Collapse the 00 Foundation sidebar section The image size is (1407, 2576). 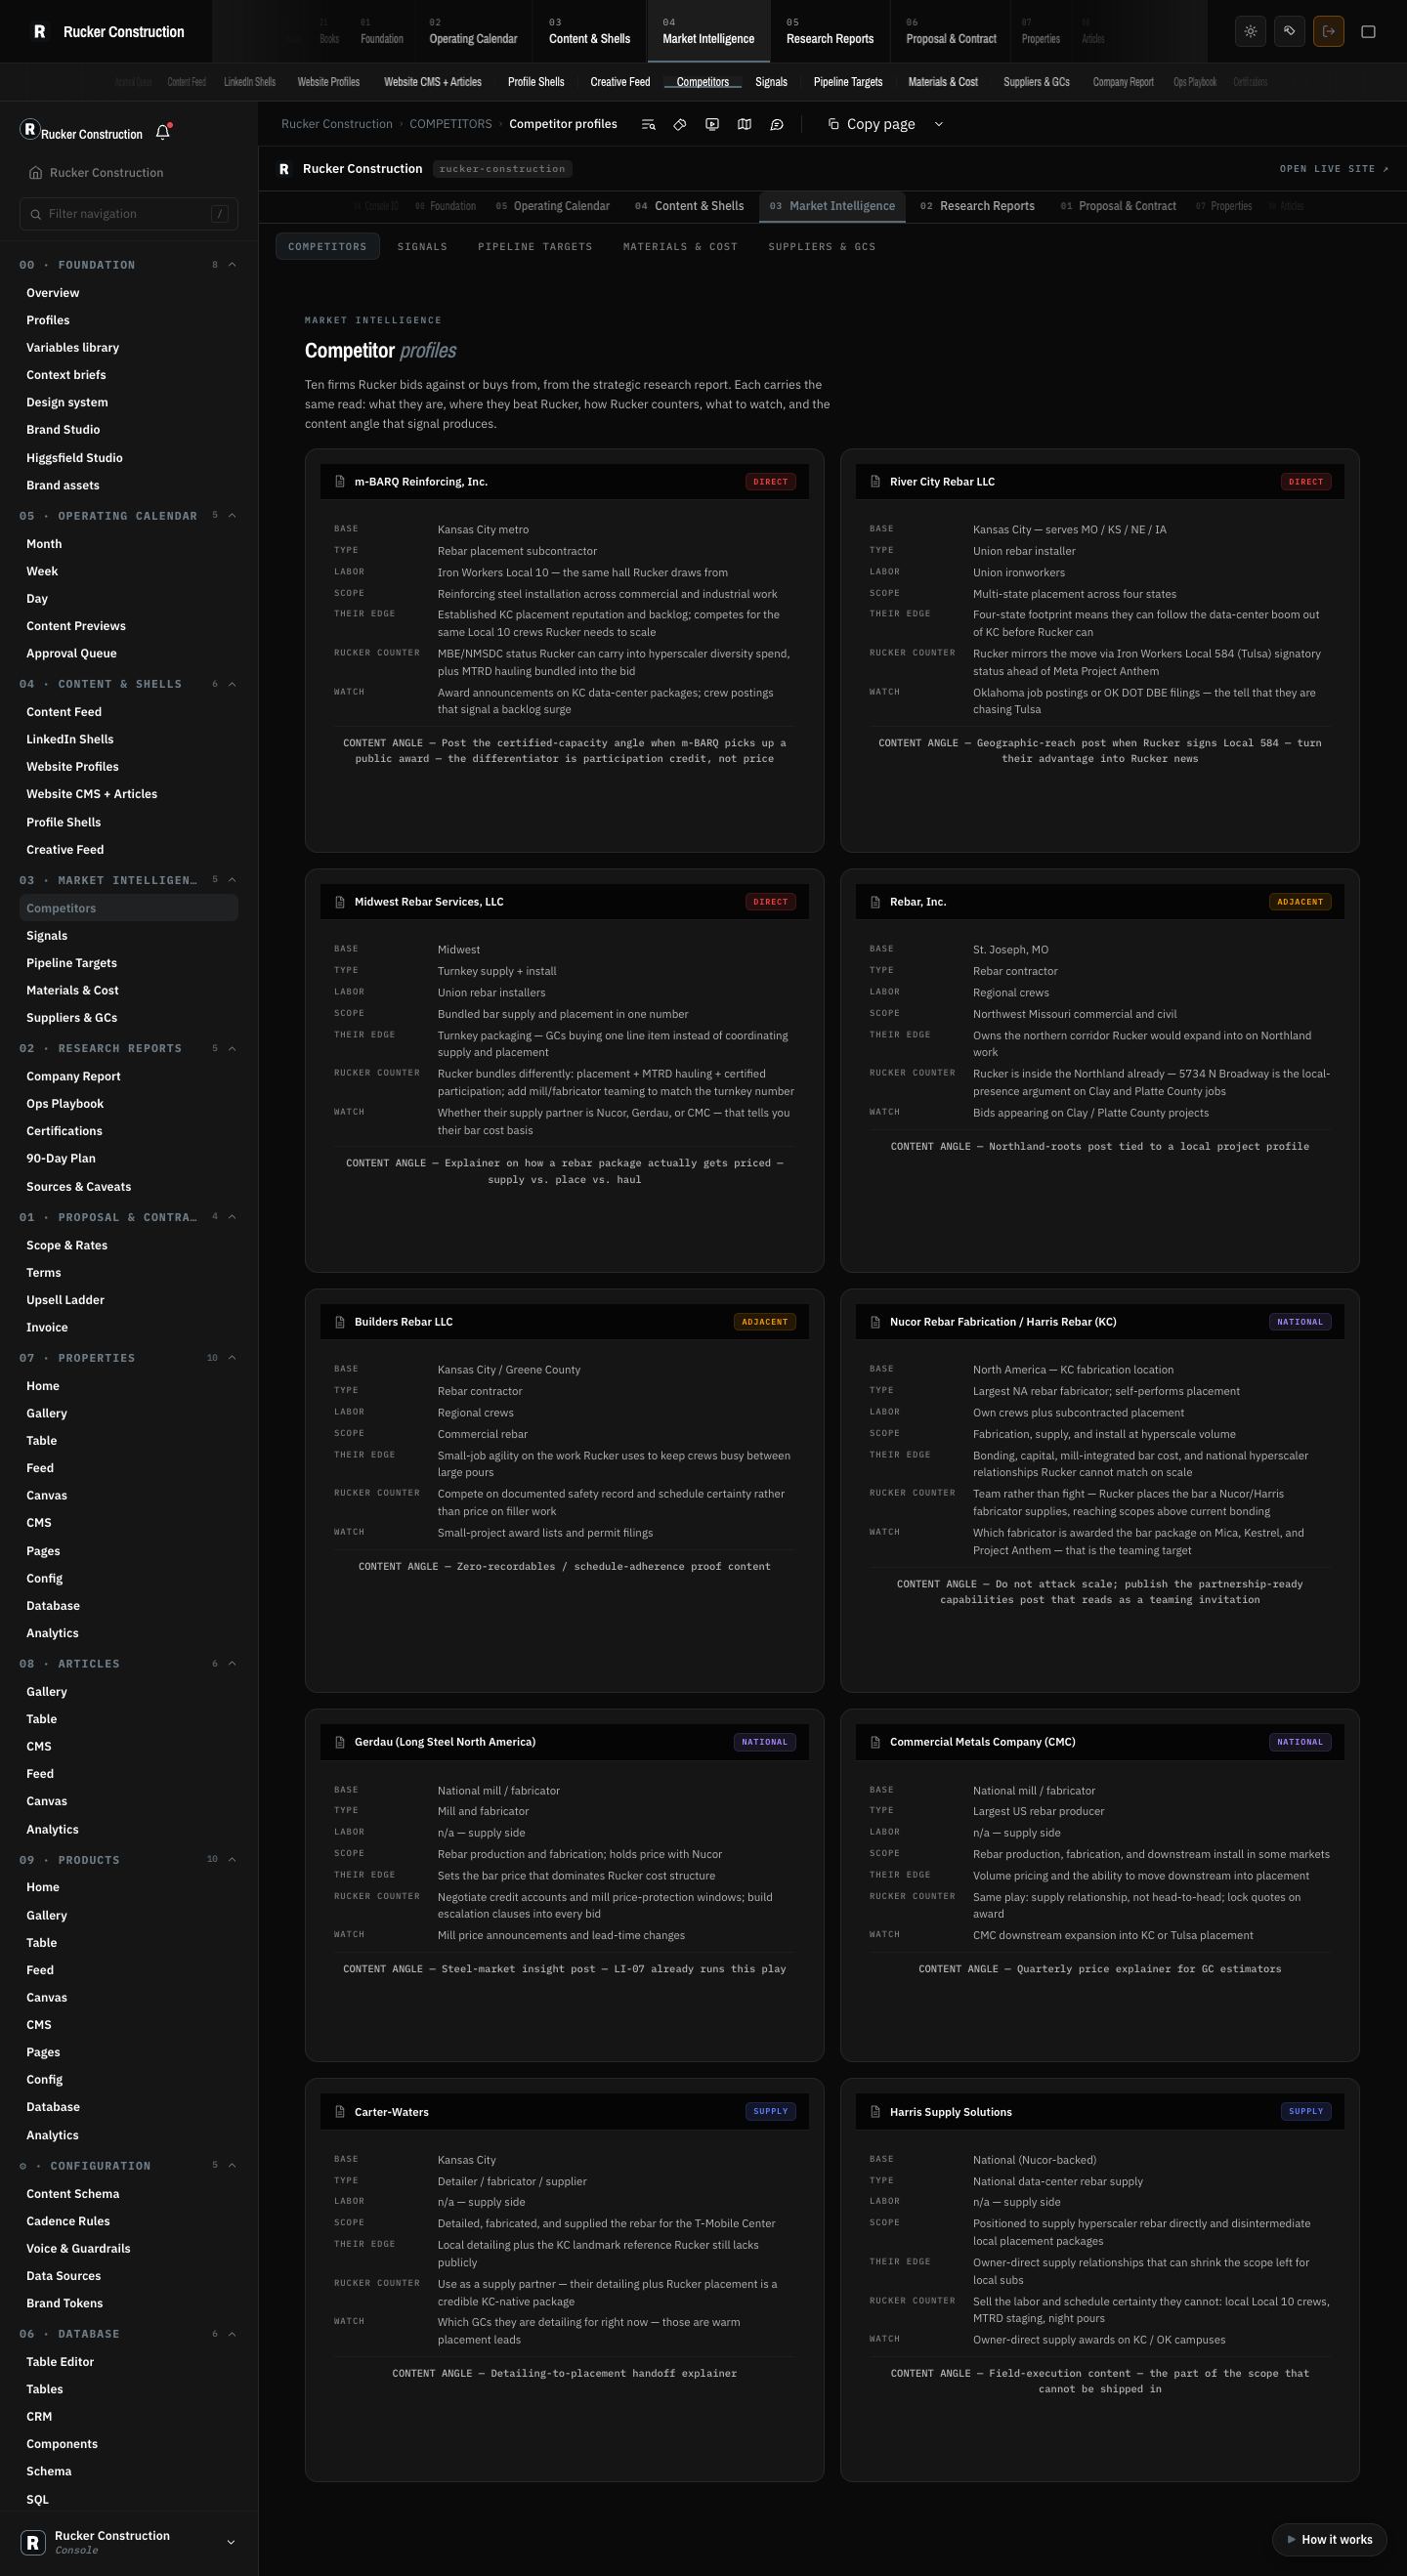[x=232, y=265]
